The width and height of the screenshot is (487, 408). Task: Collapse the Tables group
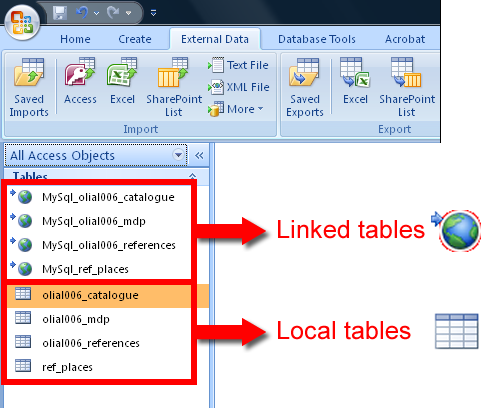coord(192,176)
